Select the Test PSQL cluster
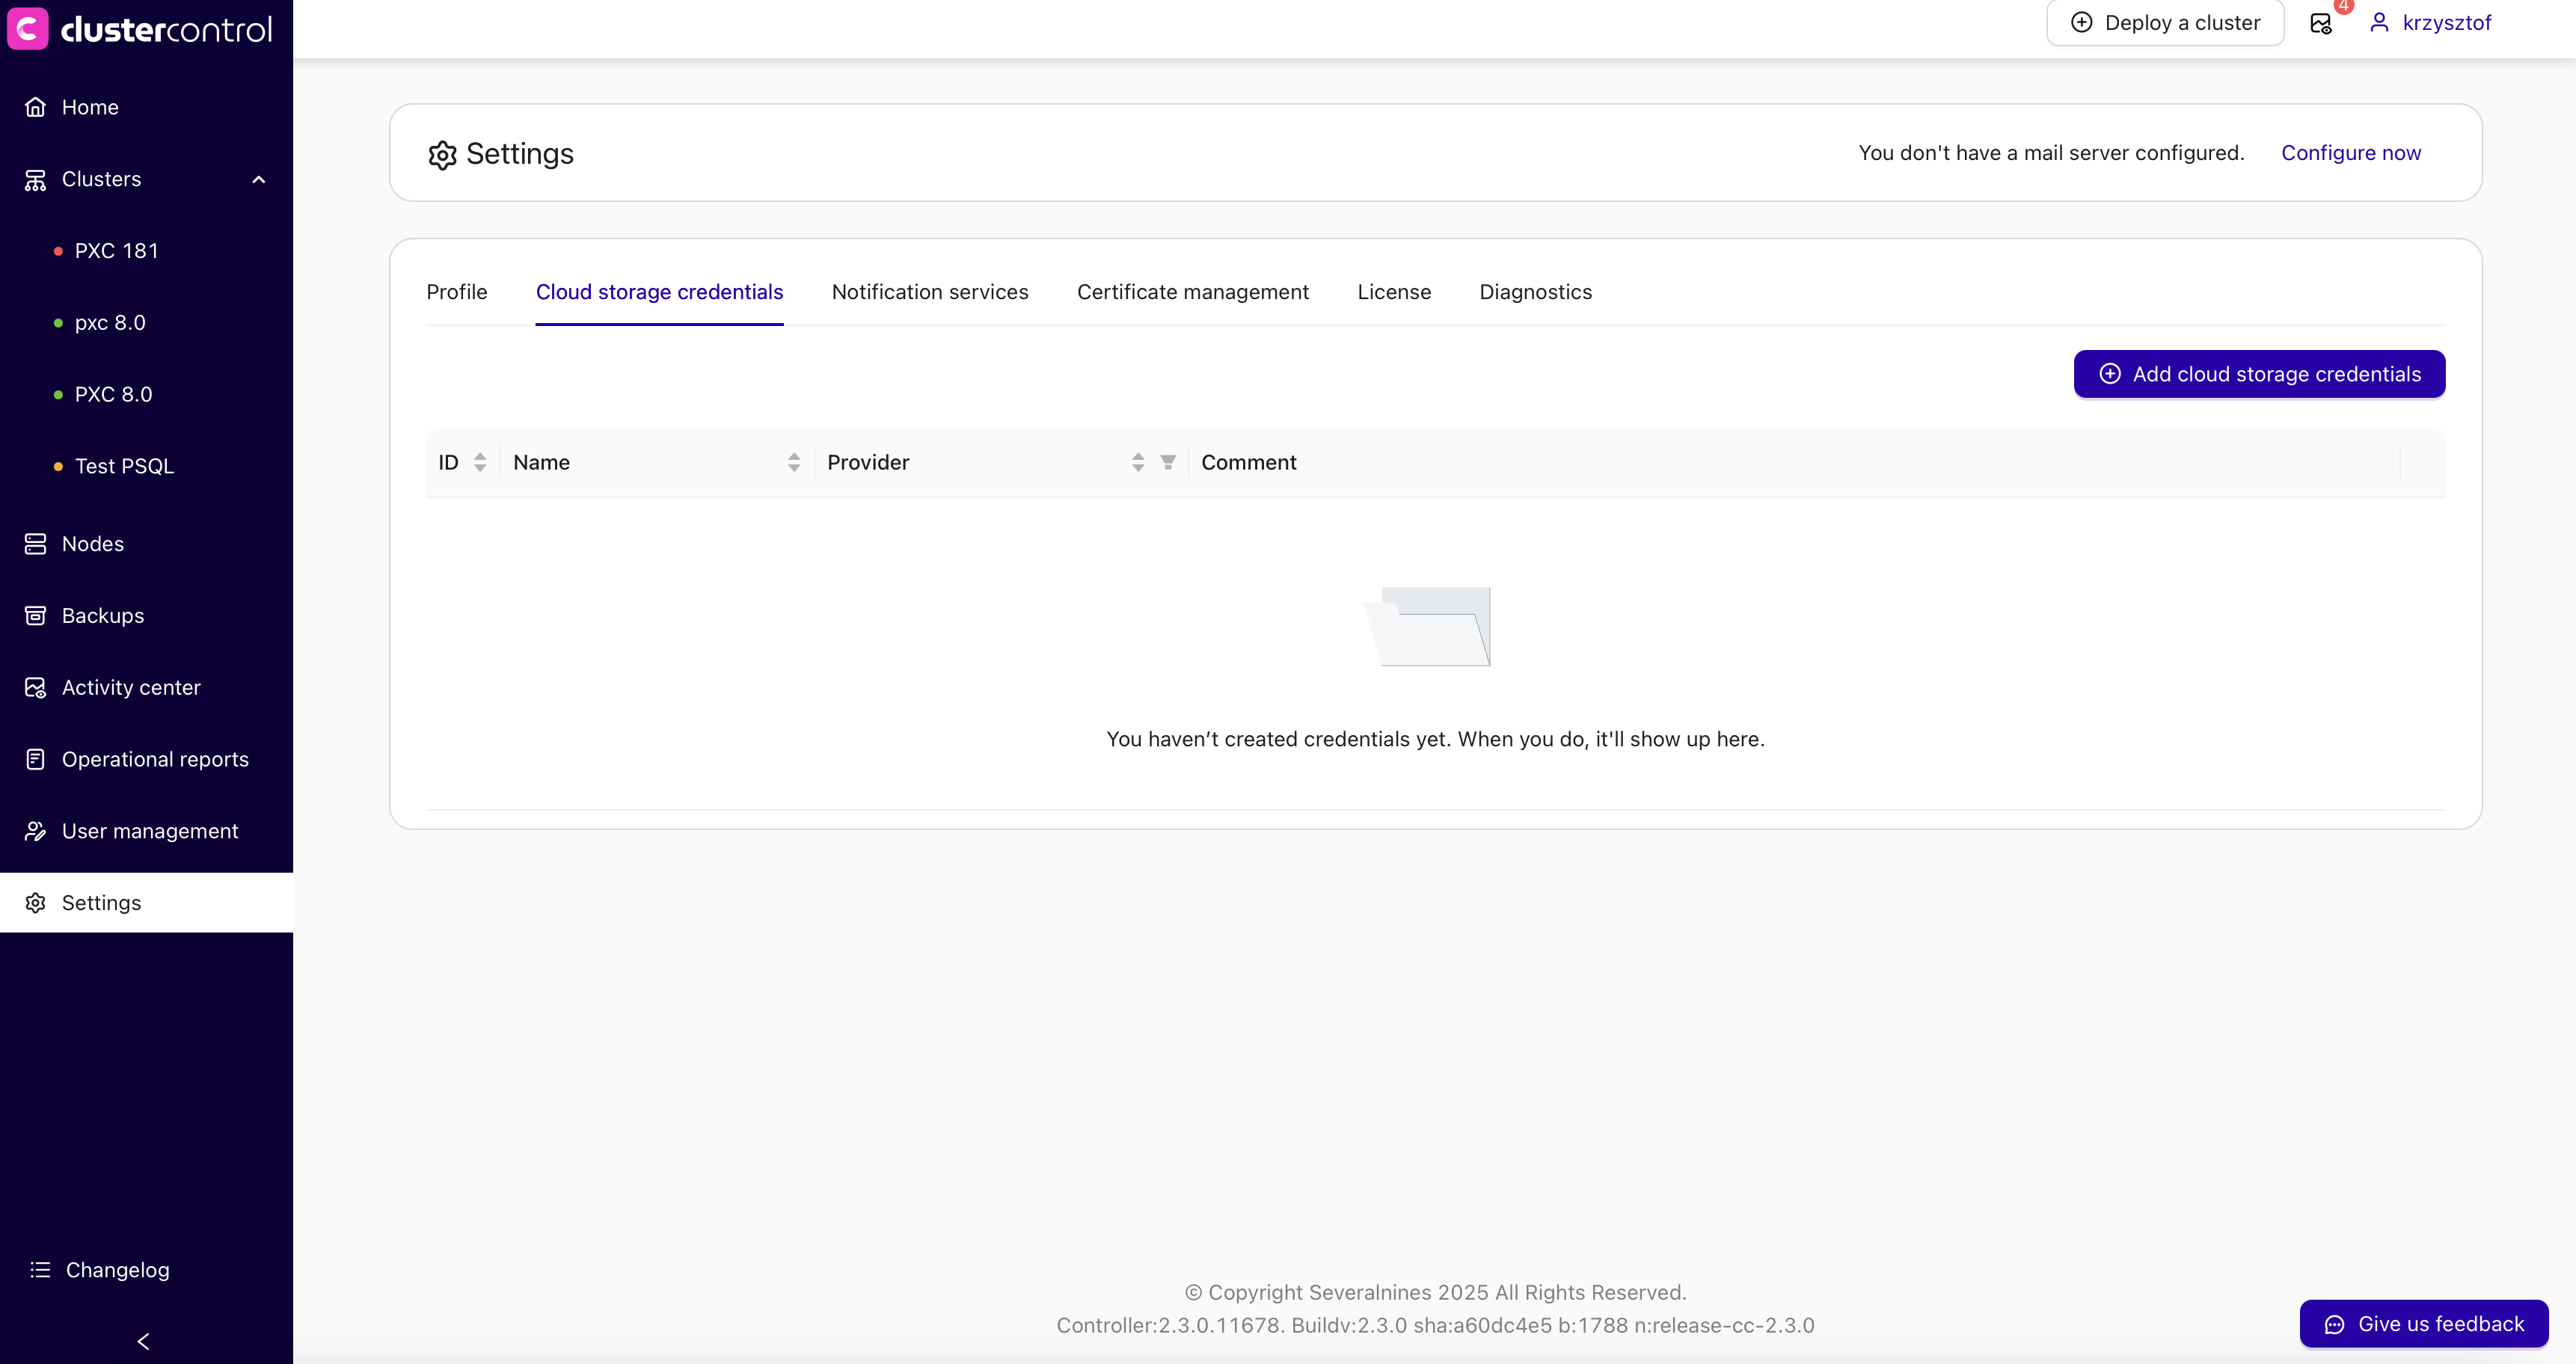2576x1364 pixels. pyautogui.click(x=124, y=466)
